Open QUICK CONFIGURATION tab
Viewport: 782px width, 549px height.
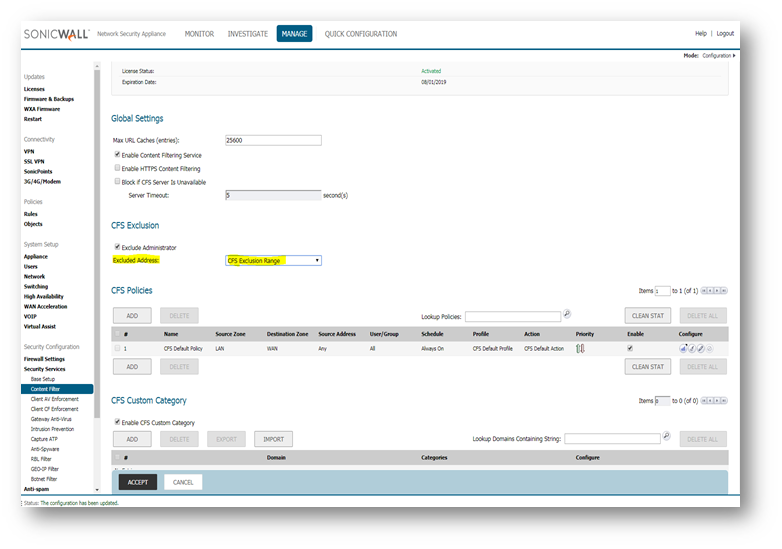click(361, 34)
